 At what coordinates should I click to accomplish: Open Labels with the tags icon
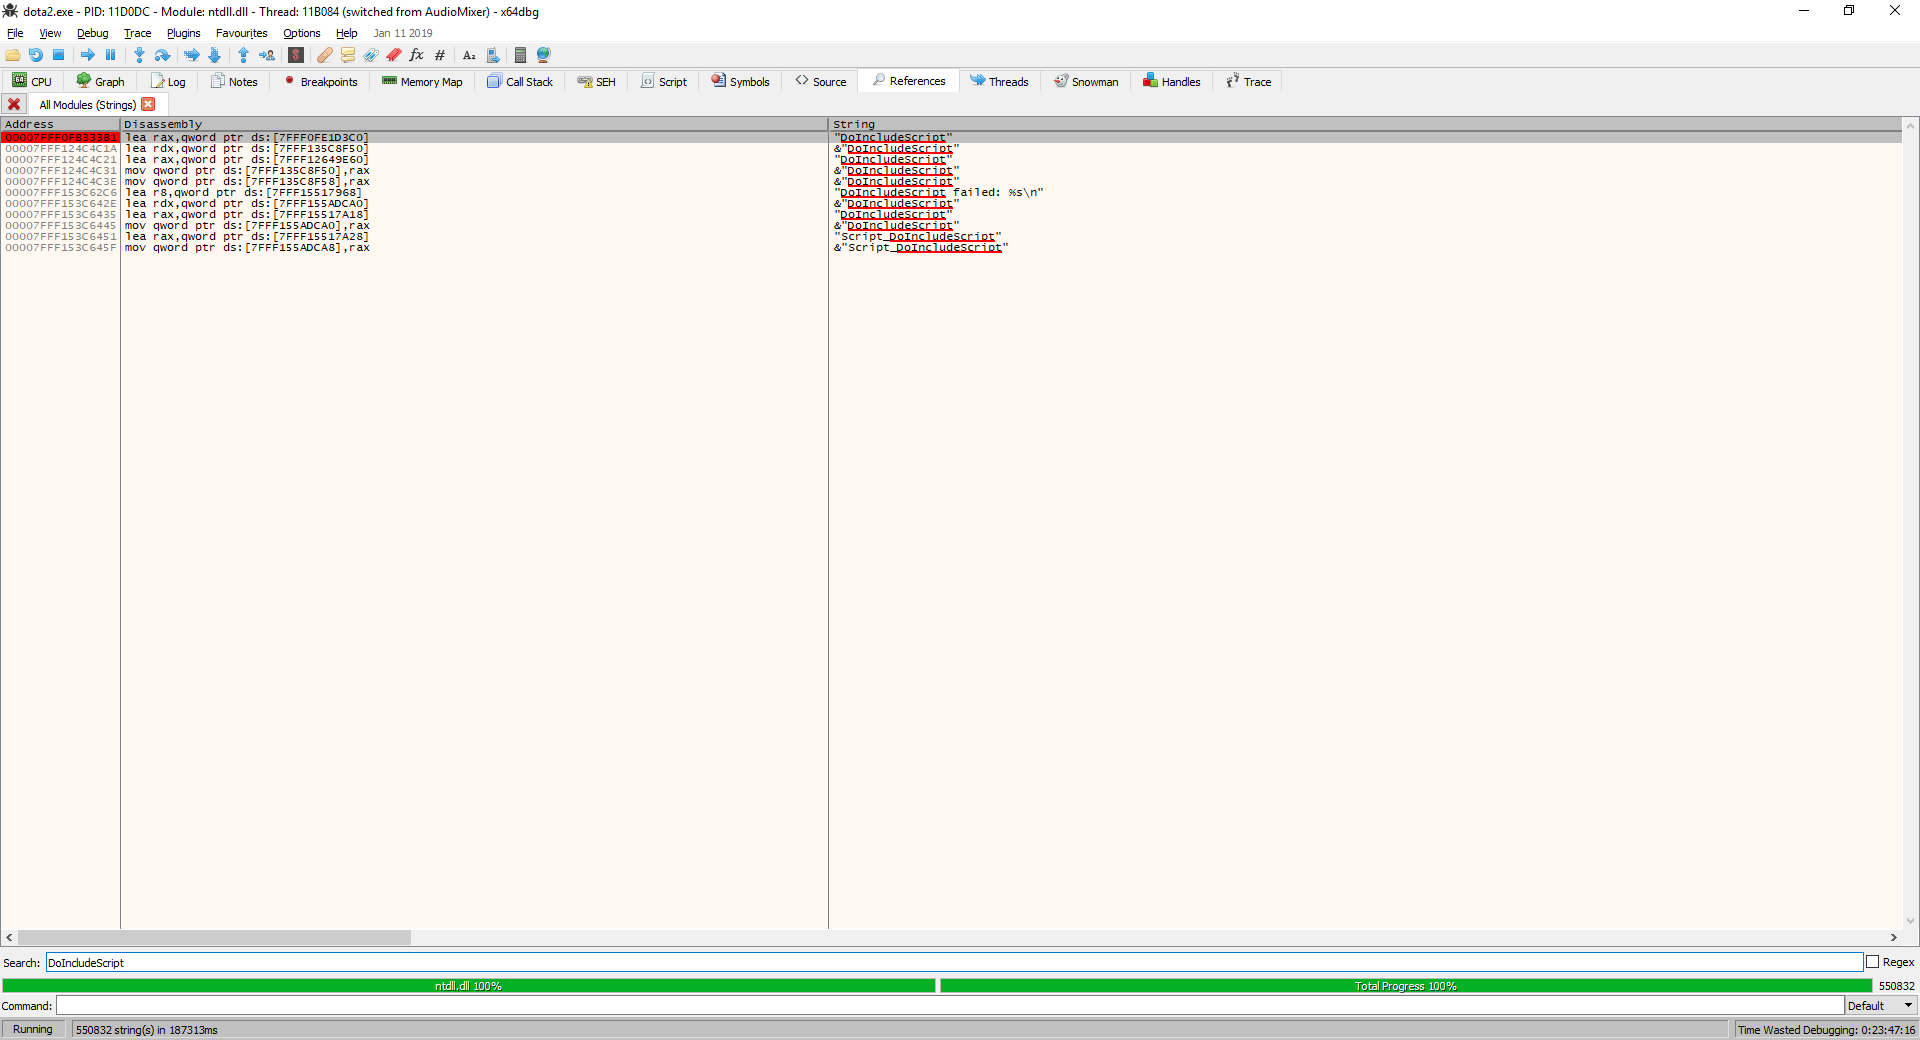(x=371, y=55)
